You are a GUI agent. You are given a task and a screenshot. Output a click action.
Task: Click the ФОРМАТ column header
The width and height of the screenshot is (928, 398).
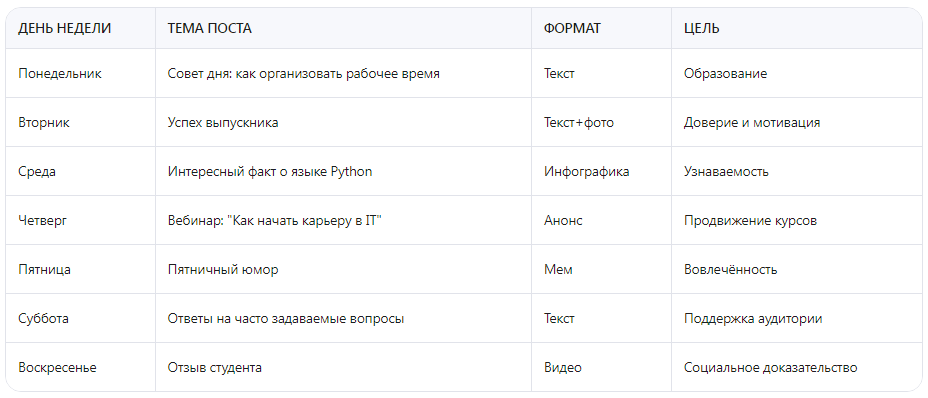[x=572, y=28]
